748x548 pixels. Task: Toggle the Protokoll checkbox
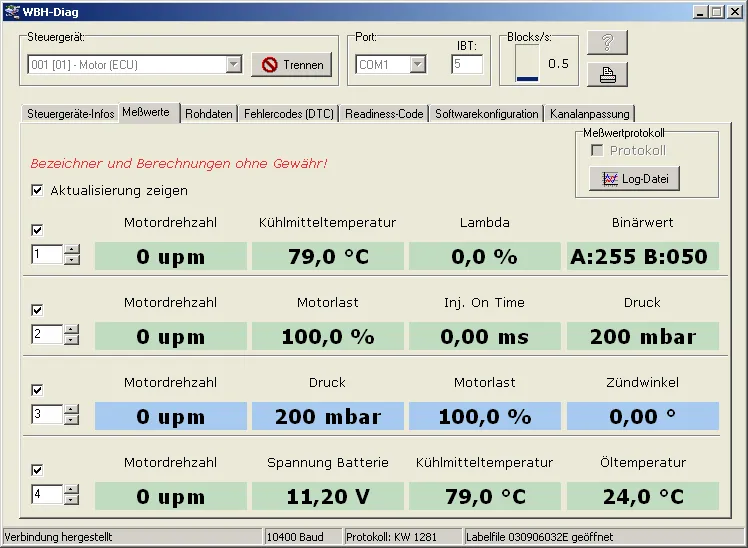(x=597, y=150)
